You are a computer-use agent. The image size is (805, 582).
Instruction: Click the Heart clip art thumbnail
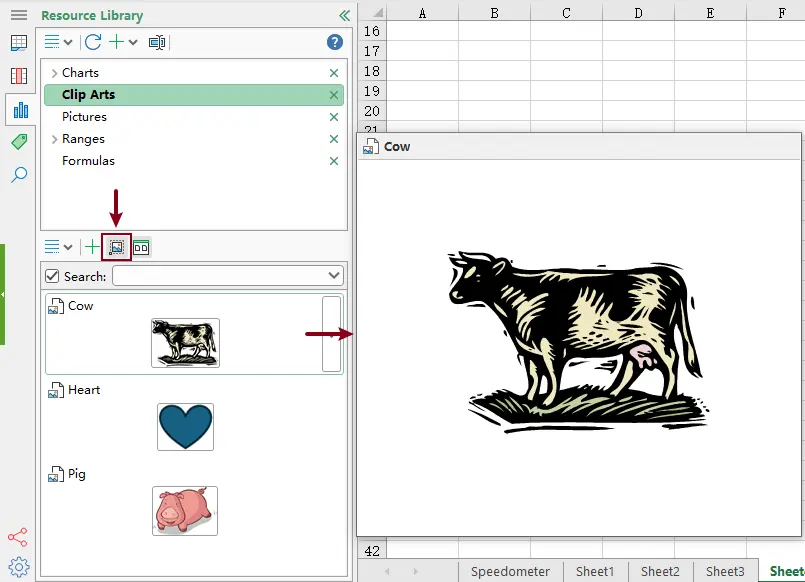point(185,427)
